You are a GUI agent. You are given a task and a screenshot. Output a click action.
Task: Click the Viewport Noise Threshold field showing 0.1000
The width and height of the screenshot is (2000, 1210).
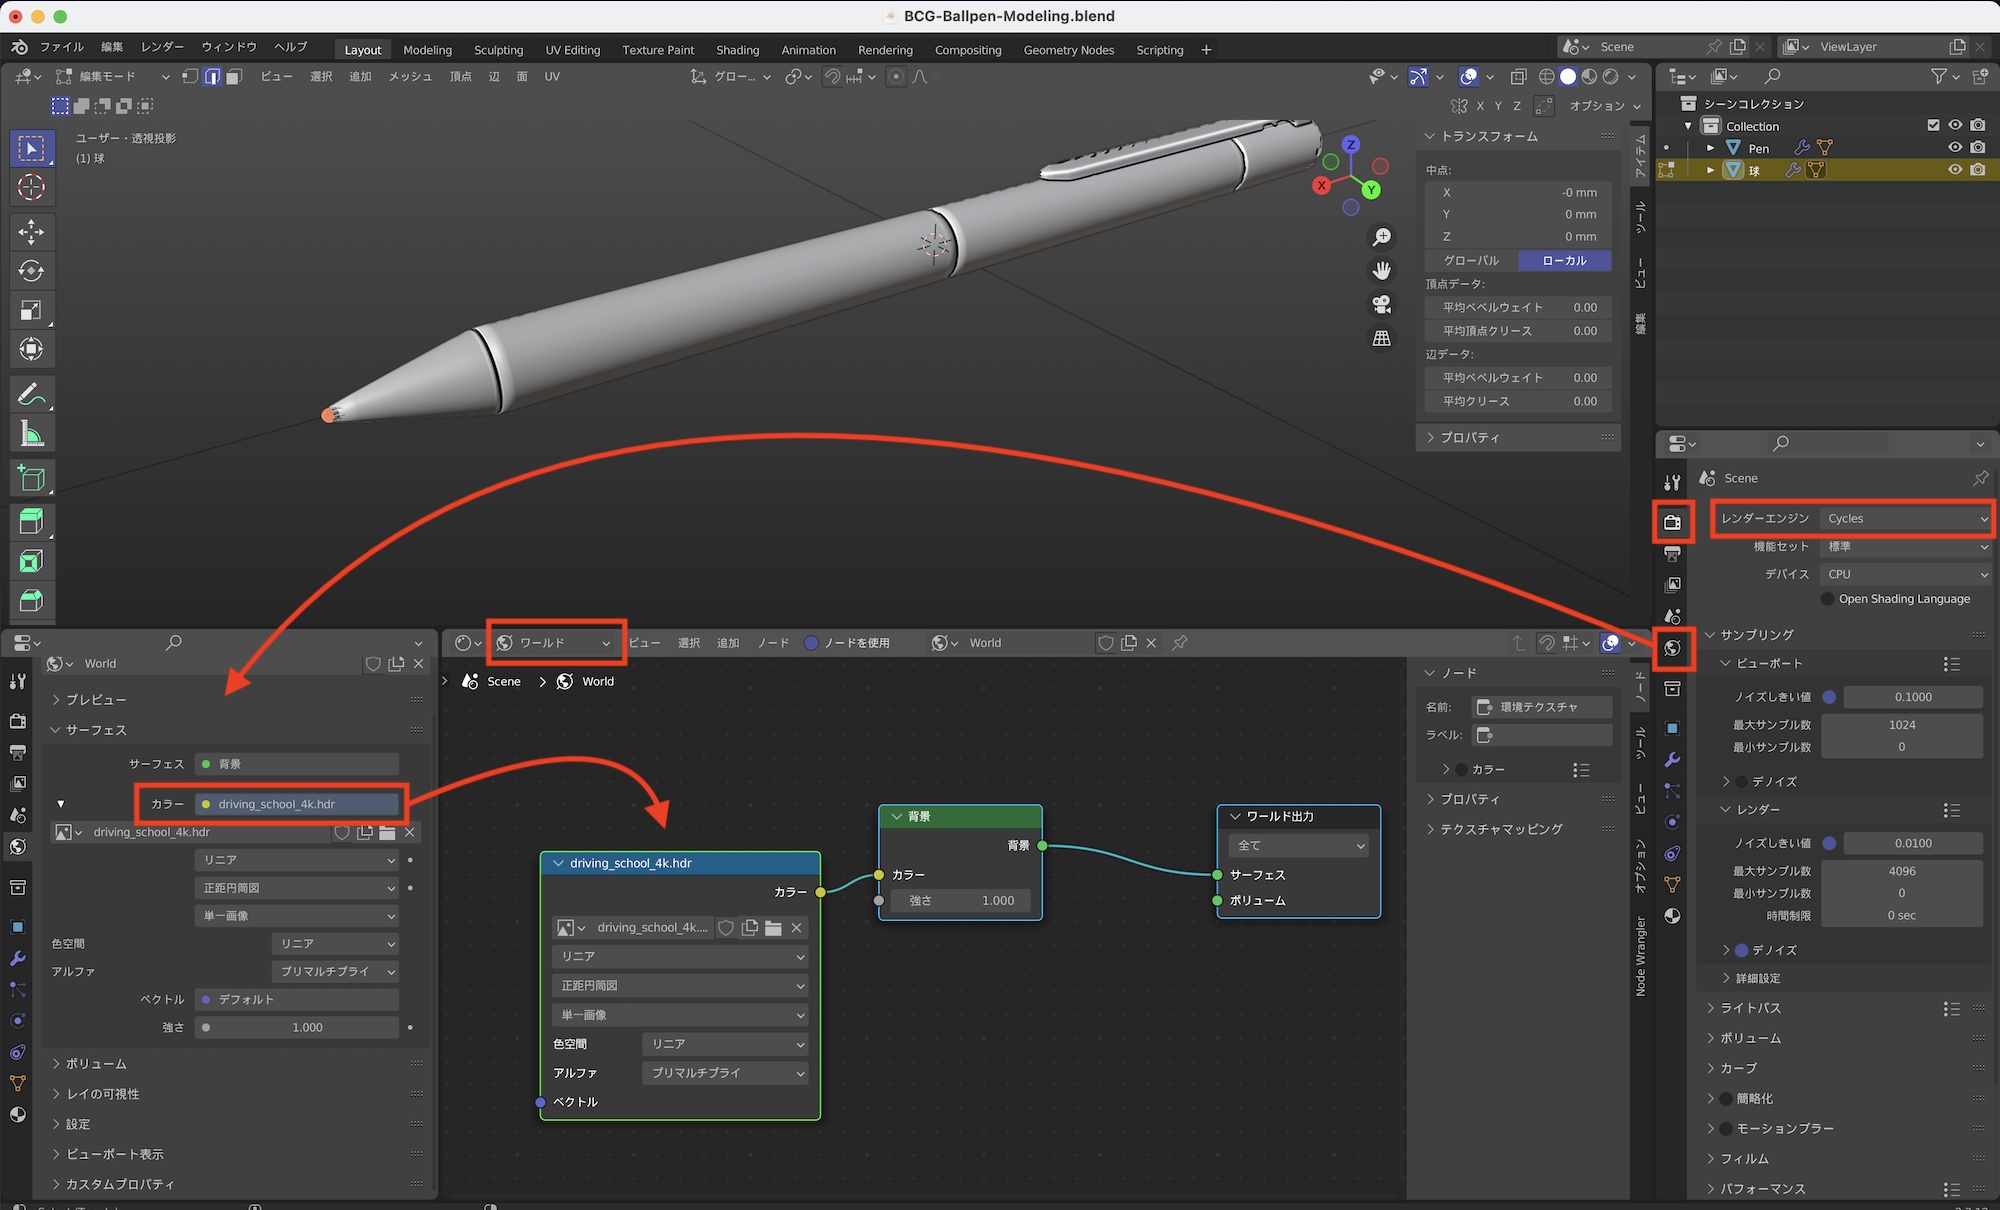[x=1912, y=697]
